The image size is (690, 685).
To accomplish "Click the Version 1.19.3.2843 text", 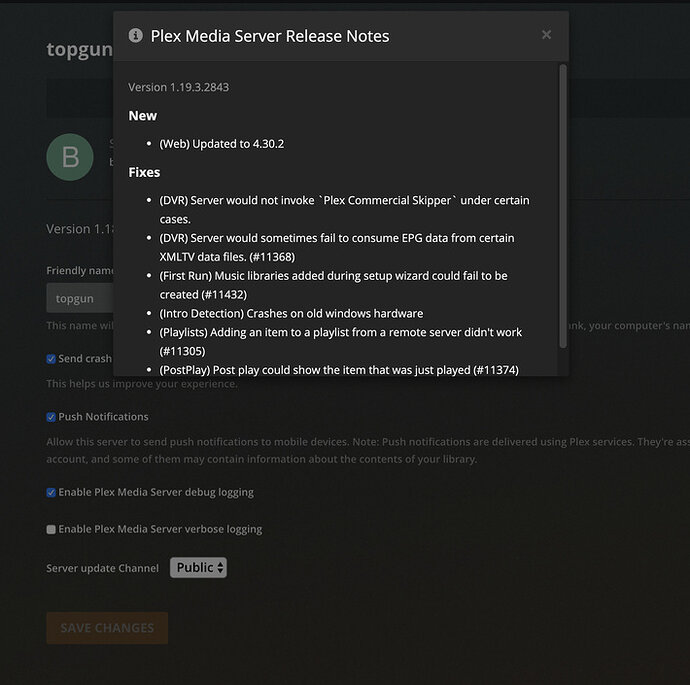I will click(179, 87).
